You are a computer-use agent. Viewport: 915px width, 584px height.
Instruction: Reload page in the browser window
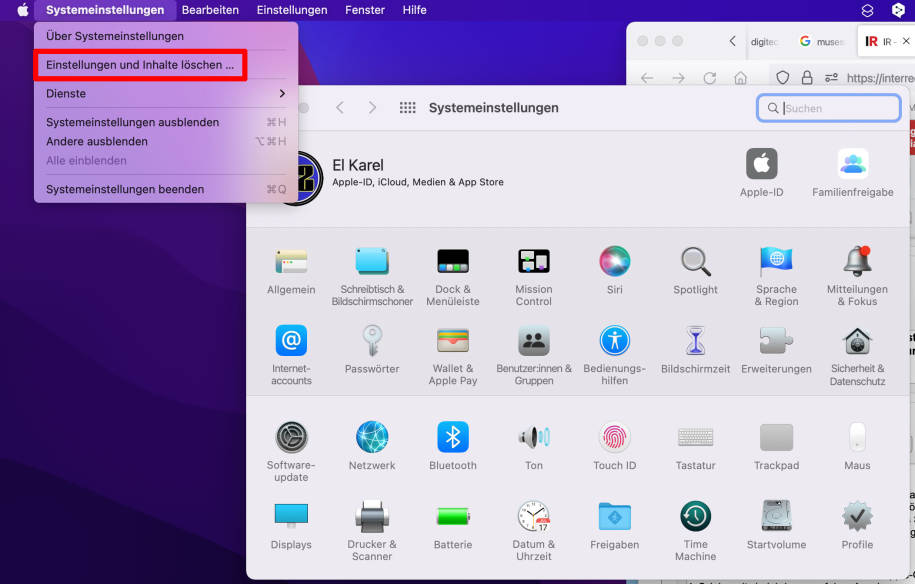[x=710, y=78]
